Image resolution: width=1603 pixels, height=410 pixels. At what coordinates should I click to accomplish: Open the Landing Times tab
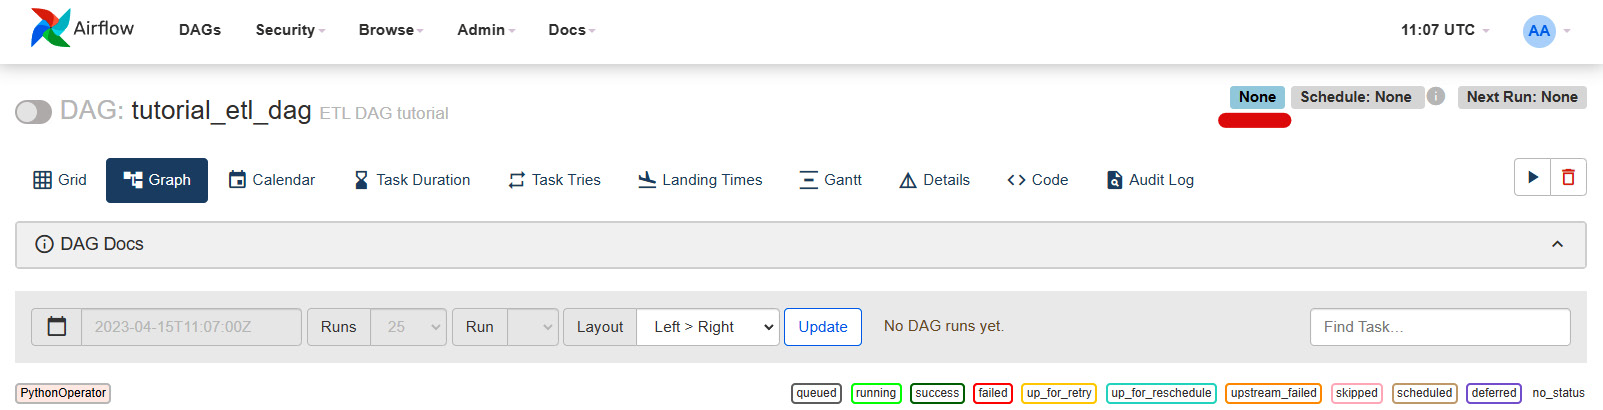click(700, 180)
